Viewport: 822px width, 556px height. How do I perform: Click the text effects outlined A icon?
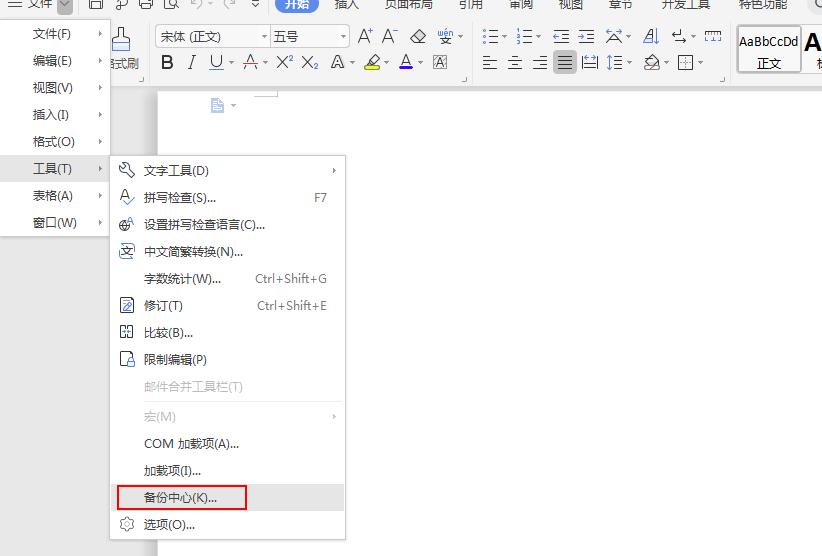pyautogui.click(x=337, y=62)
